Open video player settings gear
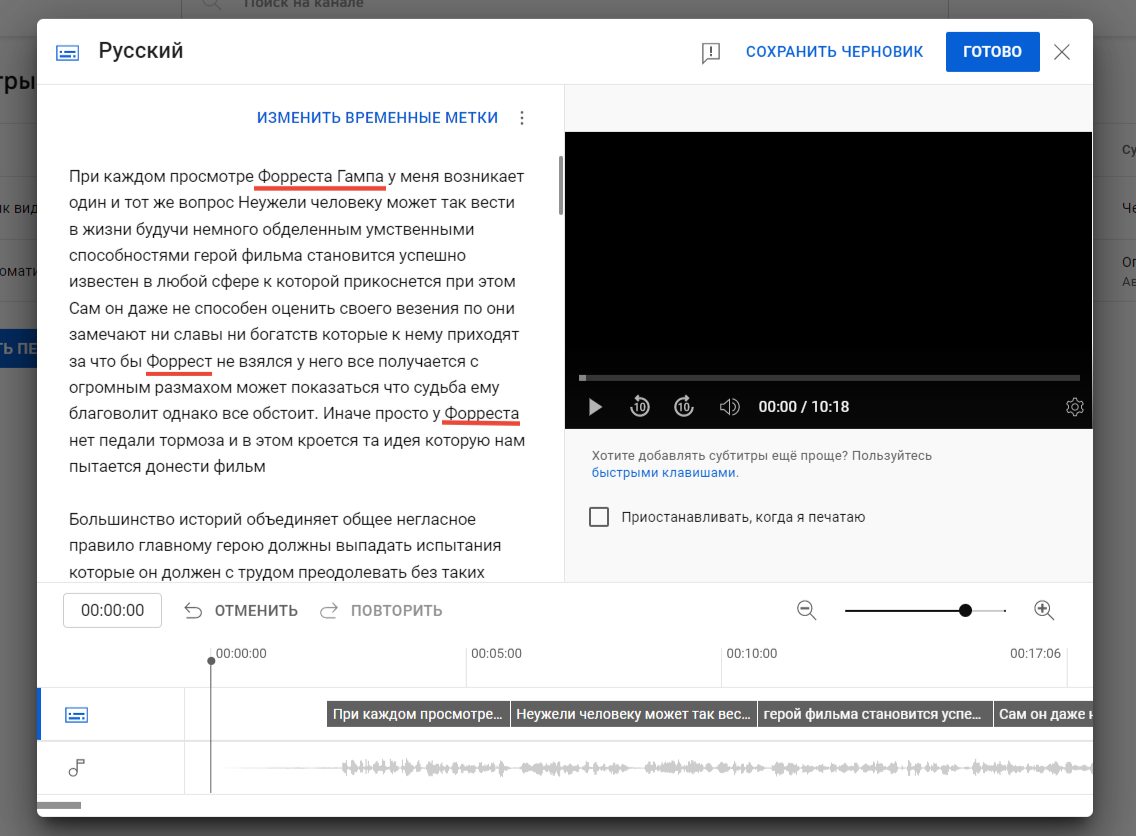The image size is (1136, 836). (1074, 406)
